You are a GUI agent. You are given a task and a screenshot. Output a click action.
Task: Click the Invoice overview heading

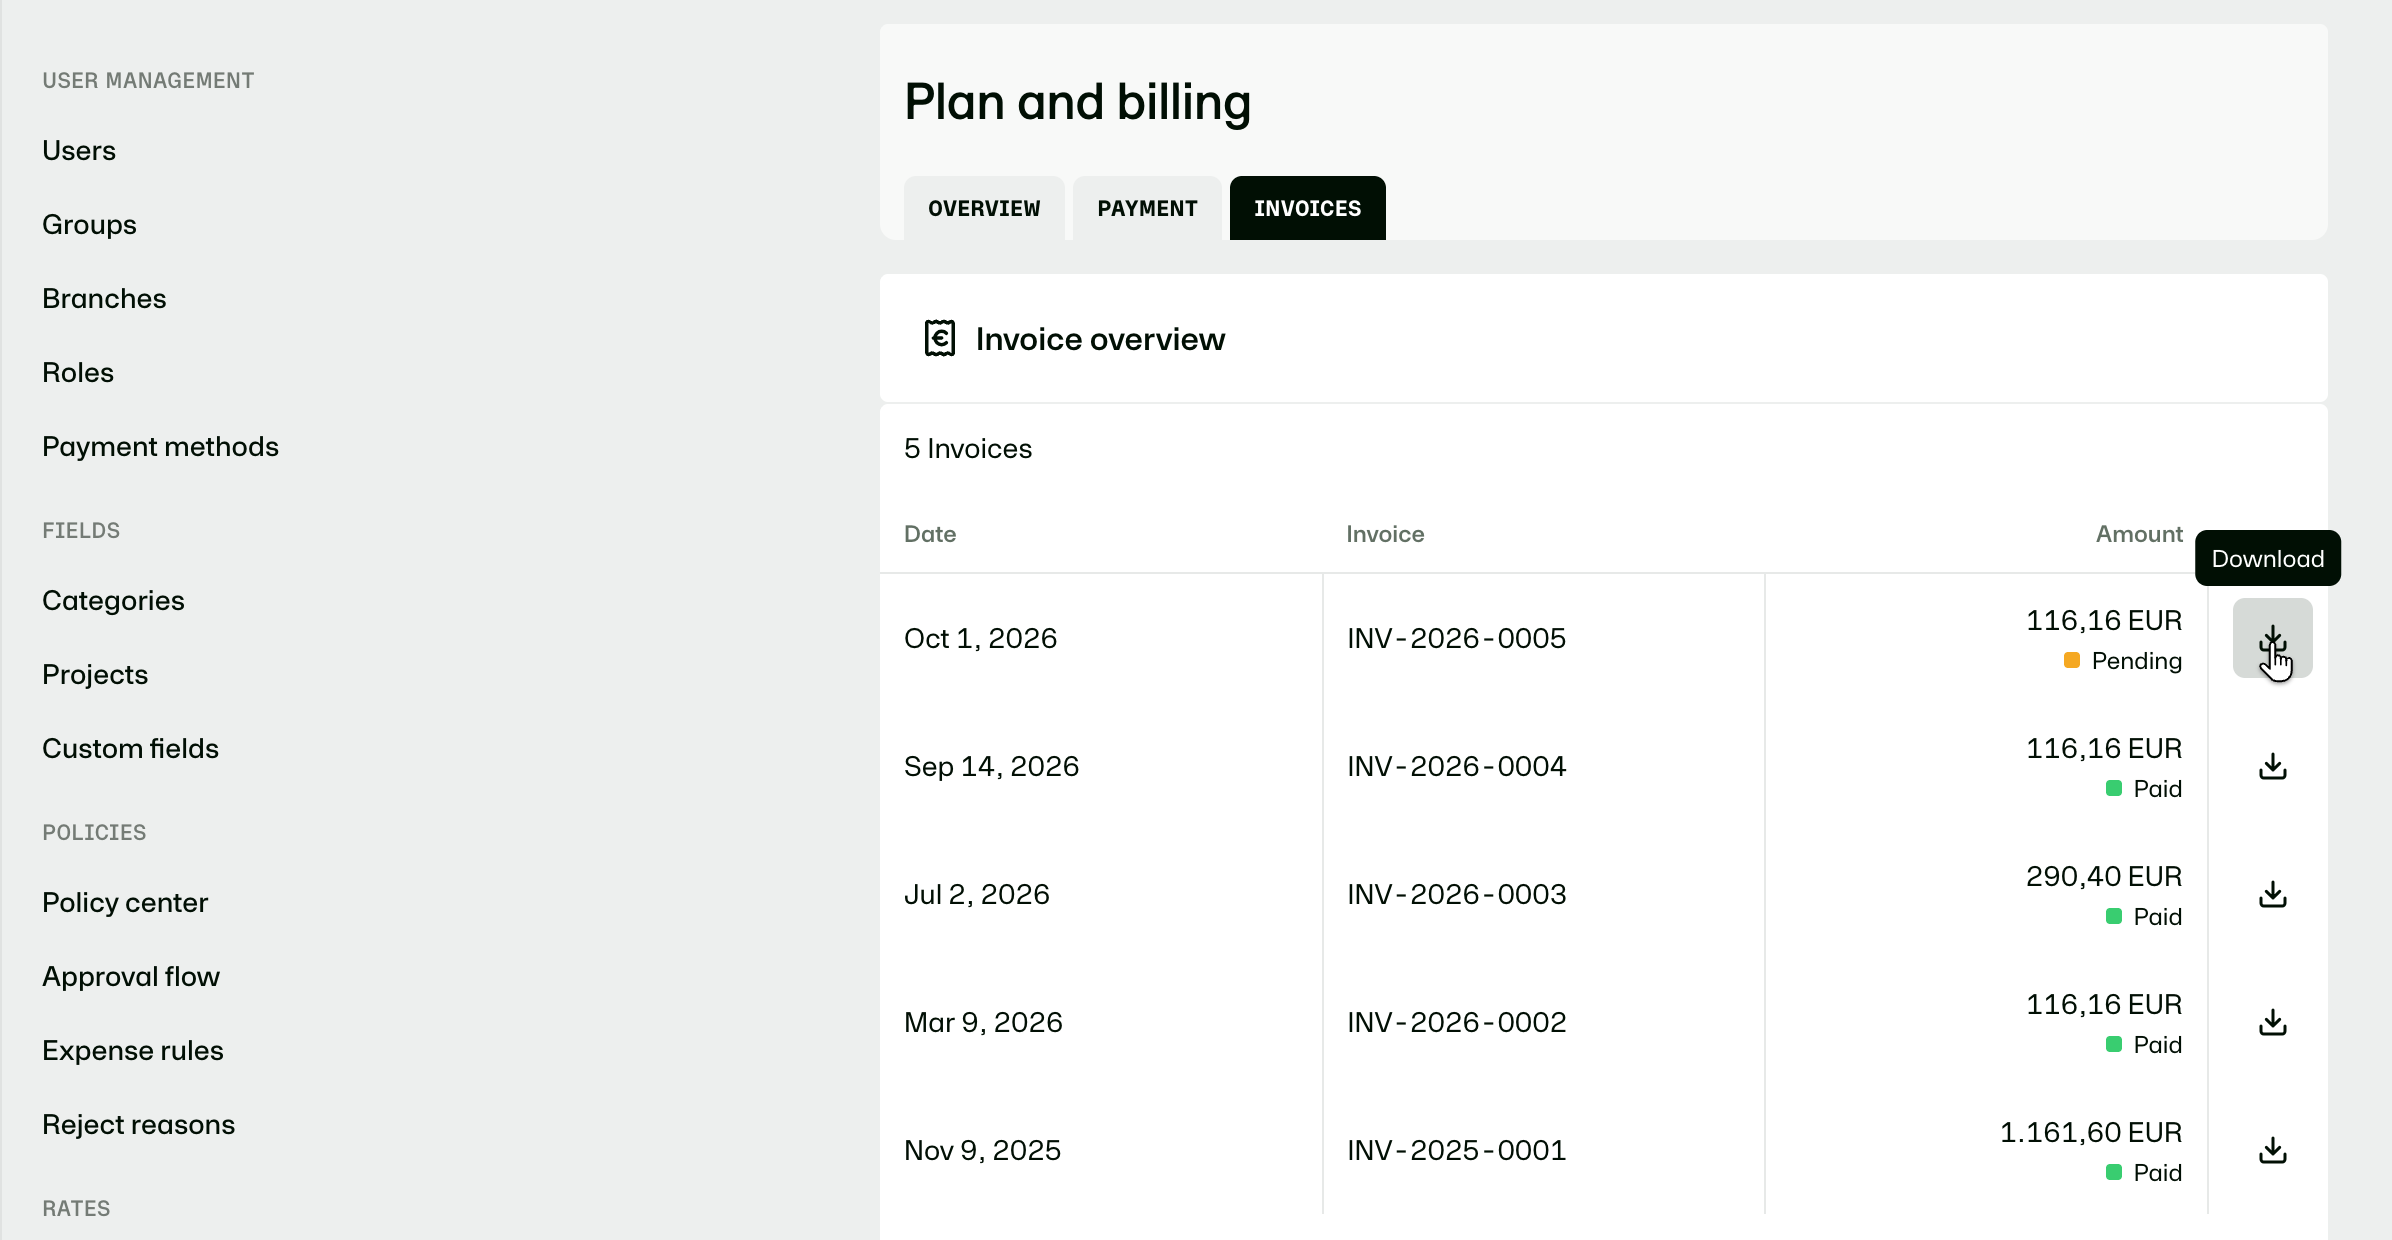1100,339
